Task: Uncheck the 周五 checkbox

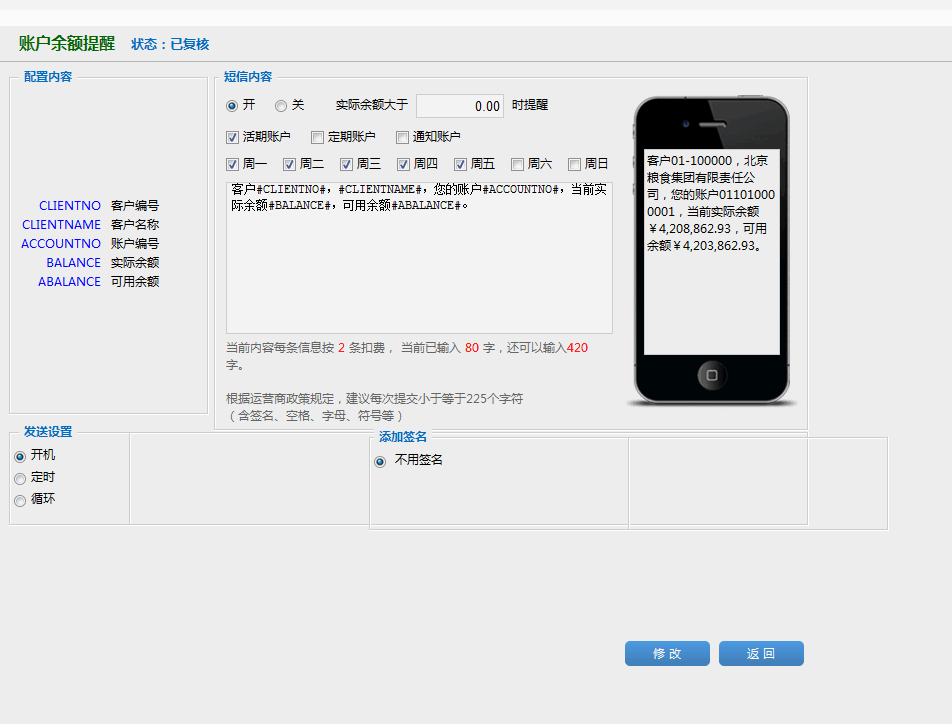Action: 461,165
